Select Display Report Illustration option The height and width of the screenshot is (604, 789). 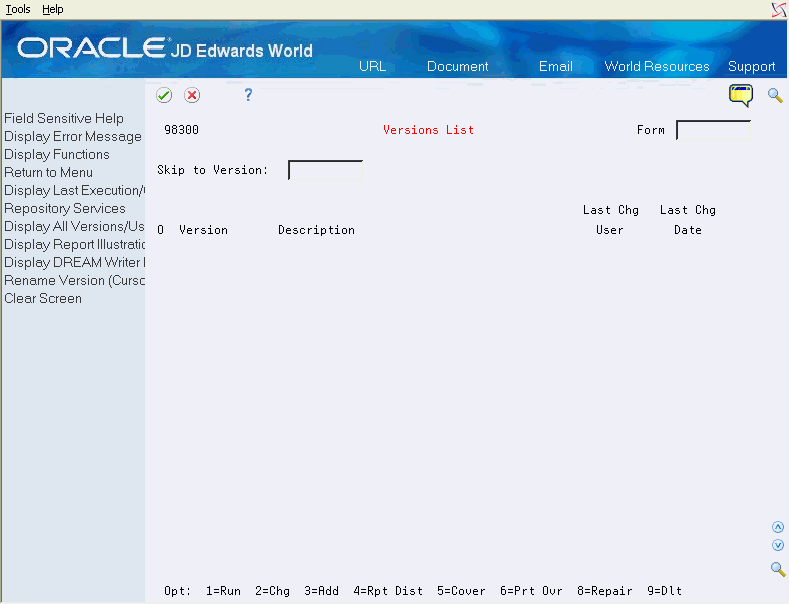pyautogui.click(x=74, y=245)
